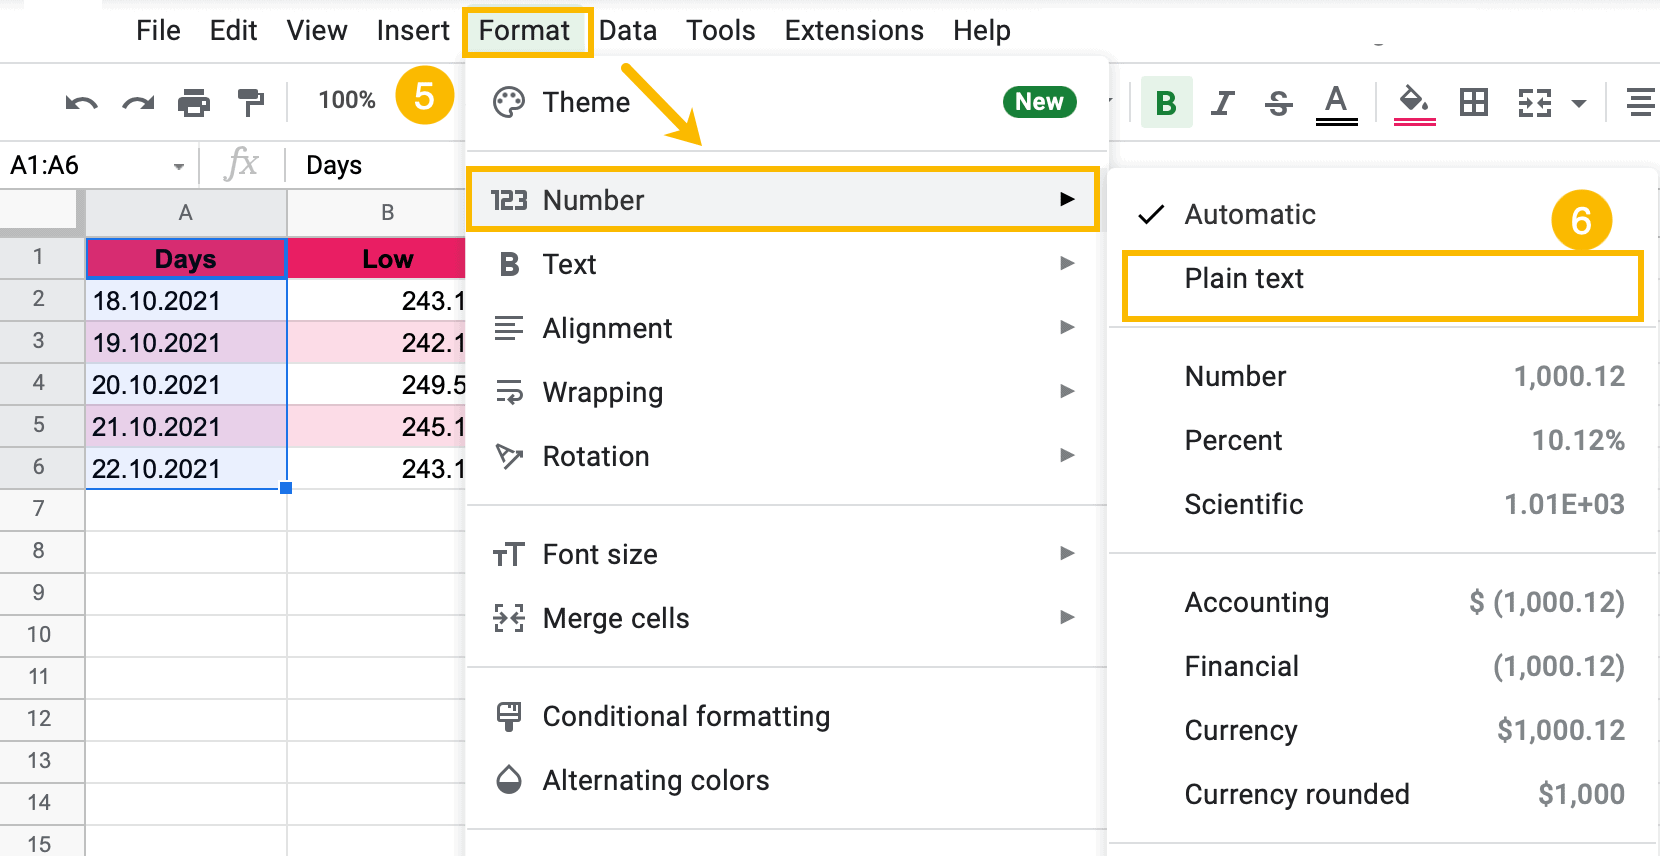Select the Paint format tool
The height and width of the screenshot is (856, 1660).
tap(250, 102)
